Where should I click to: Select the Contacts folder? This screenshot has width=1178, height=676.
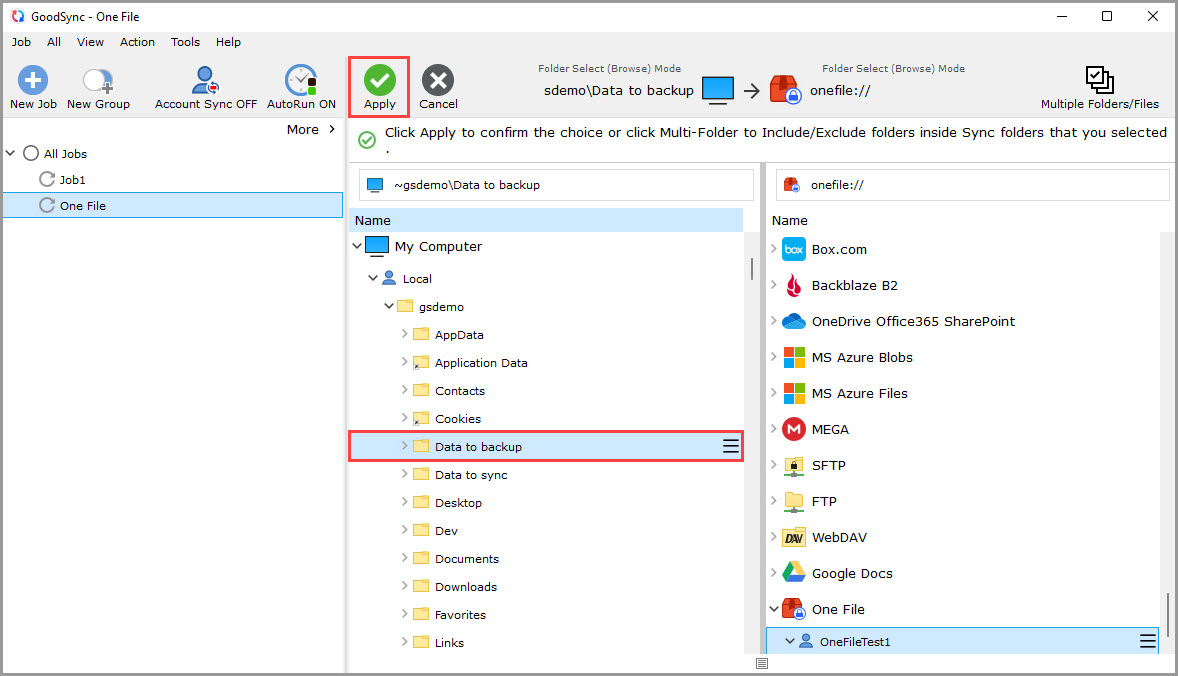(460, 391)
